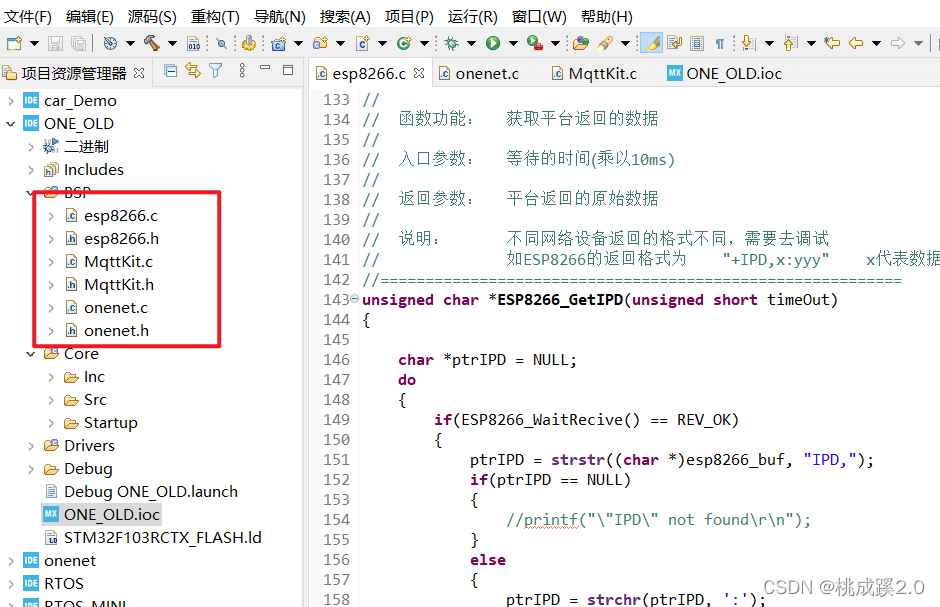Open dropdown arrow next to hammer Build
940x607 pixels.
point(172,43)
